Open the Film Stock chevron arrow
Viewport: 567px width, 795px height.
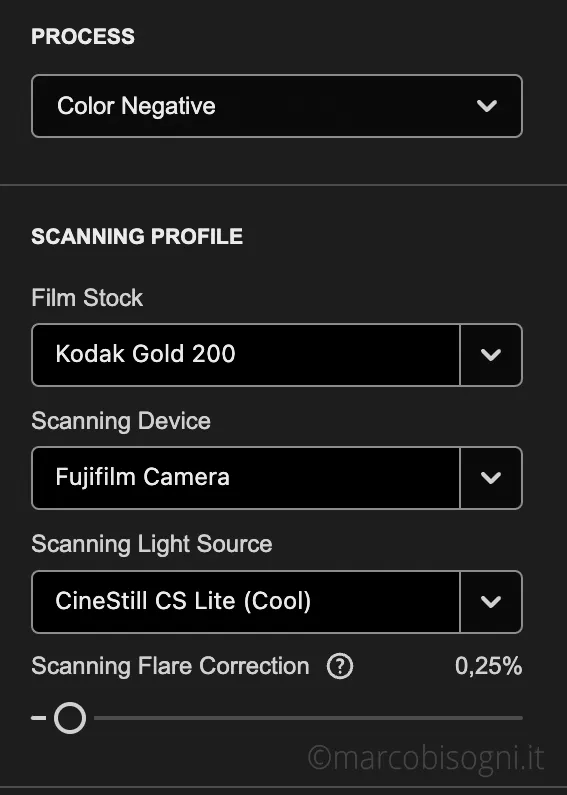[491, 355]
